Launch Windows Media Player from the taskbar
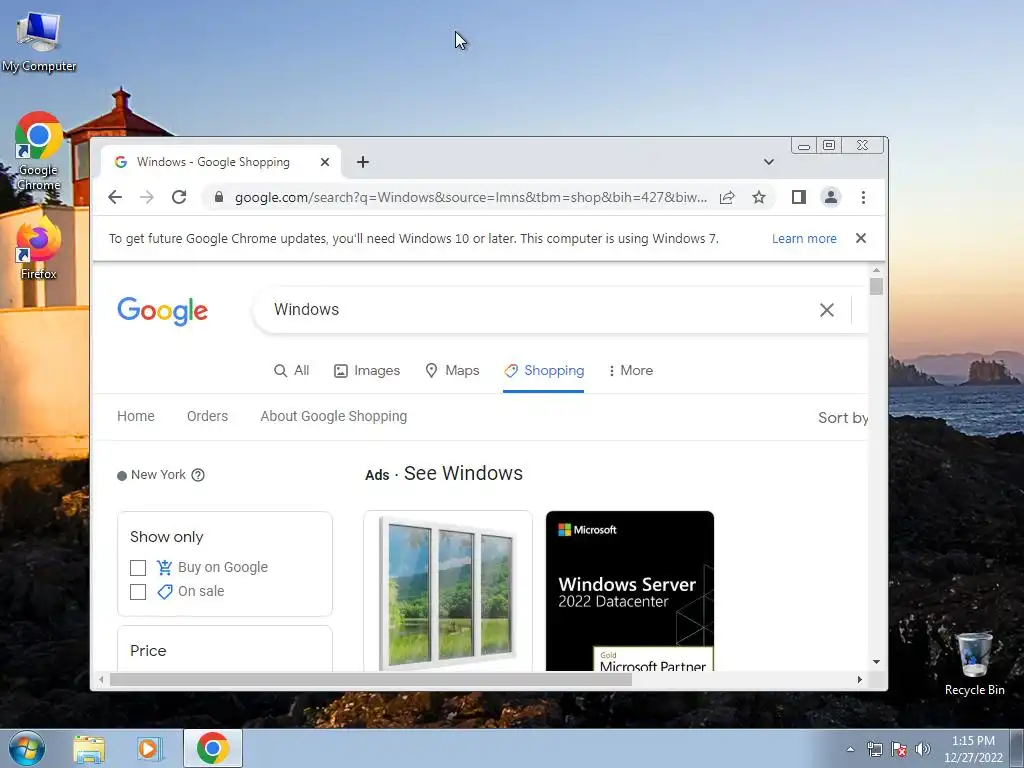 (149, 749)
